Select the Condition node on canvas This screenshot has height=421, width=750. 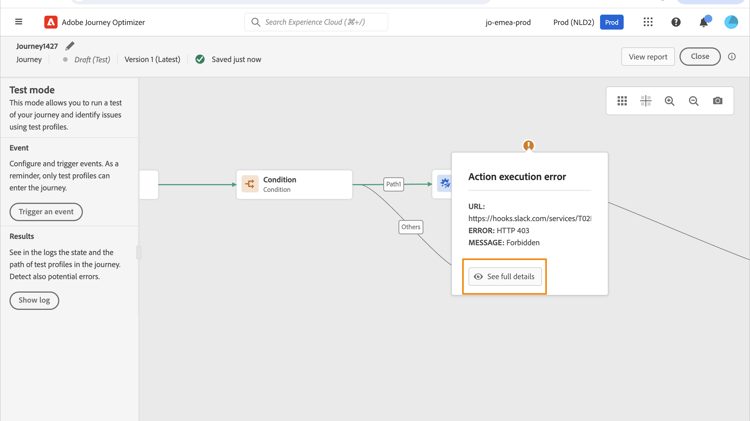click(x=294, y=184)
